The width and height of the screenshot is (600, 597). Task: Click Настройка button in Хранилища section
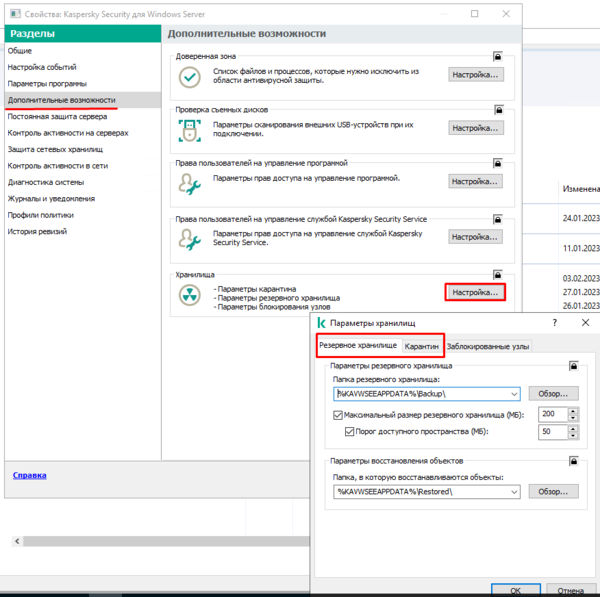click(475, 292)
